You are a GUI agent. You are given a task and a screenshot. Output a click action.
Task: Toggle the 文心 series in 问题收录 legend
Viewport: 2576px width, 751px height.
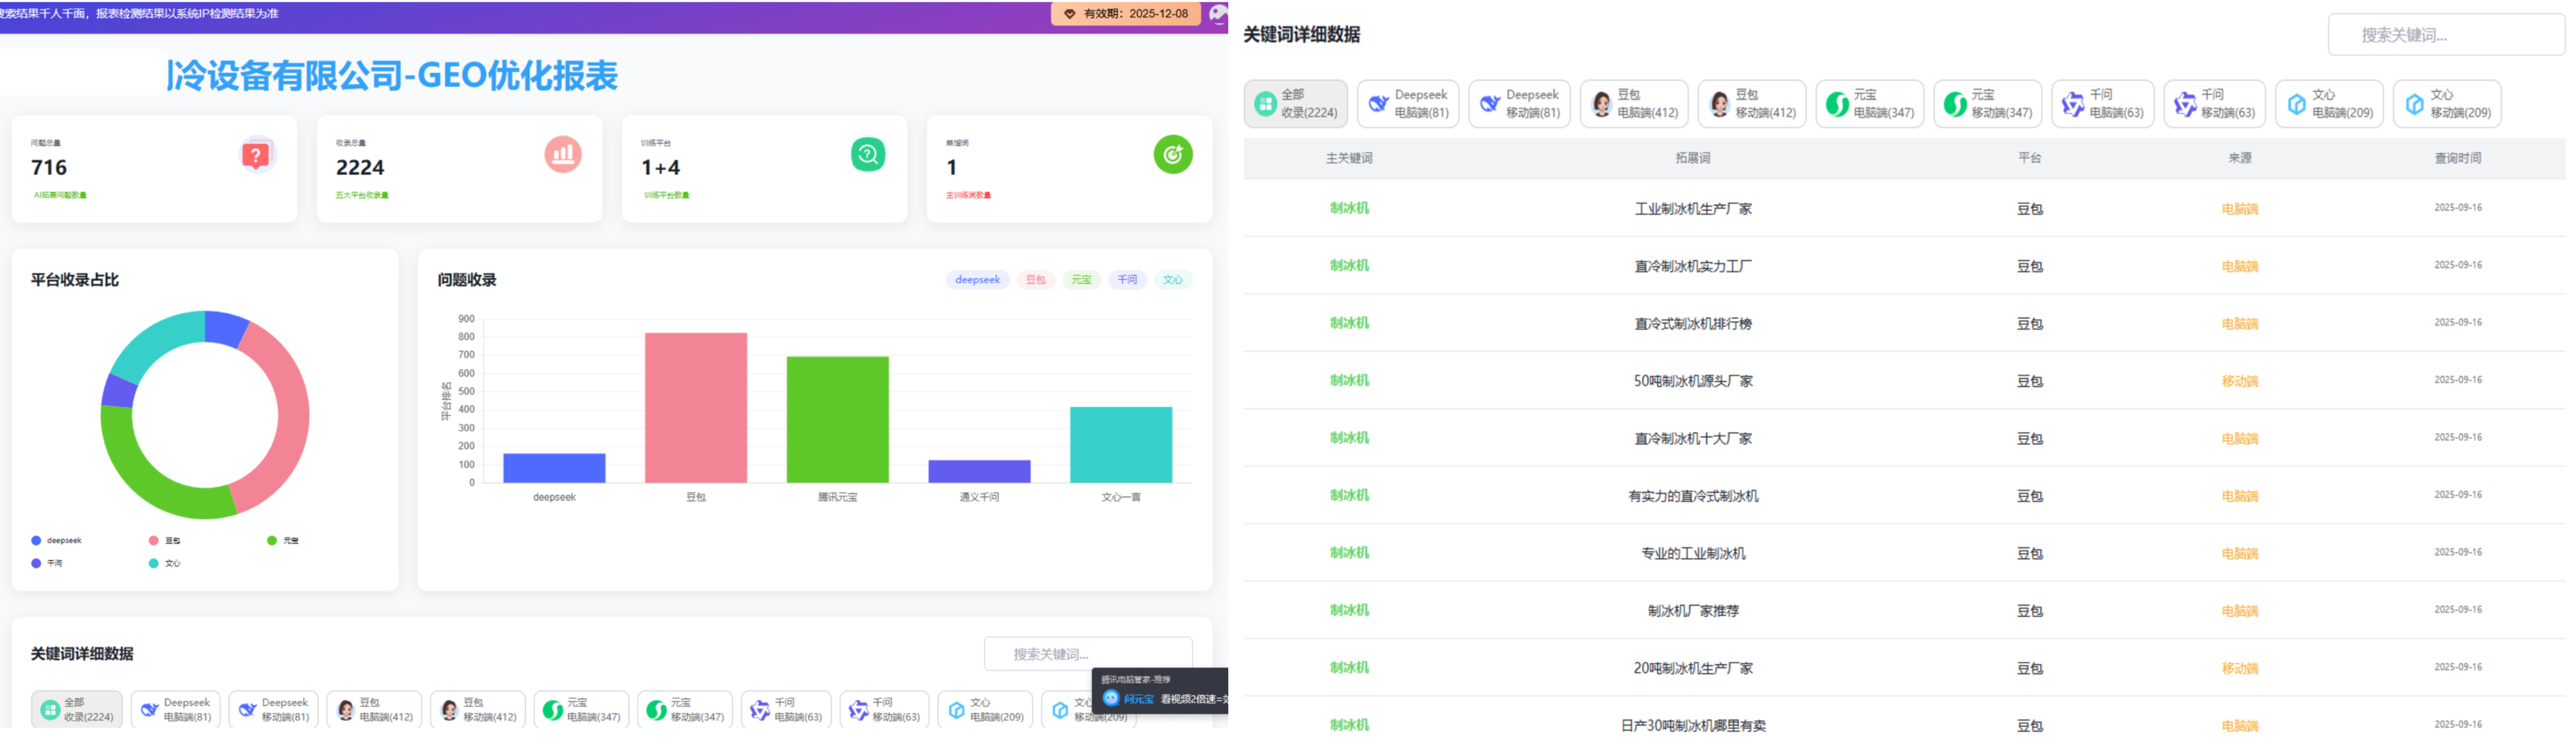coord(1172,280)
